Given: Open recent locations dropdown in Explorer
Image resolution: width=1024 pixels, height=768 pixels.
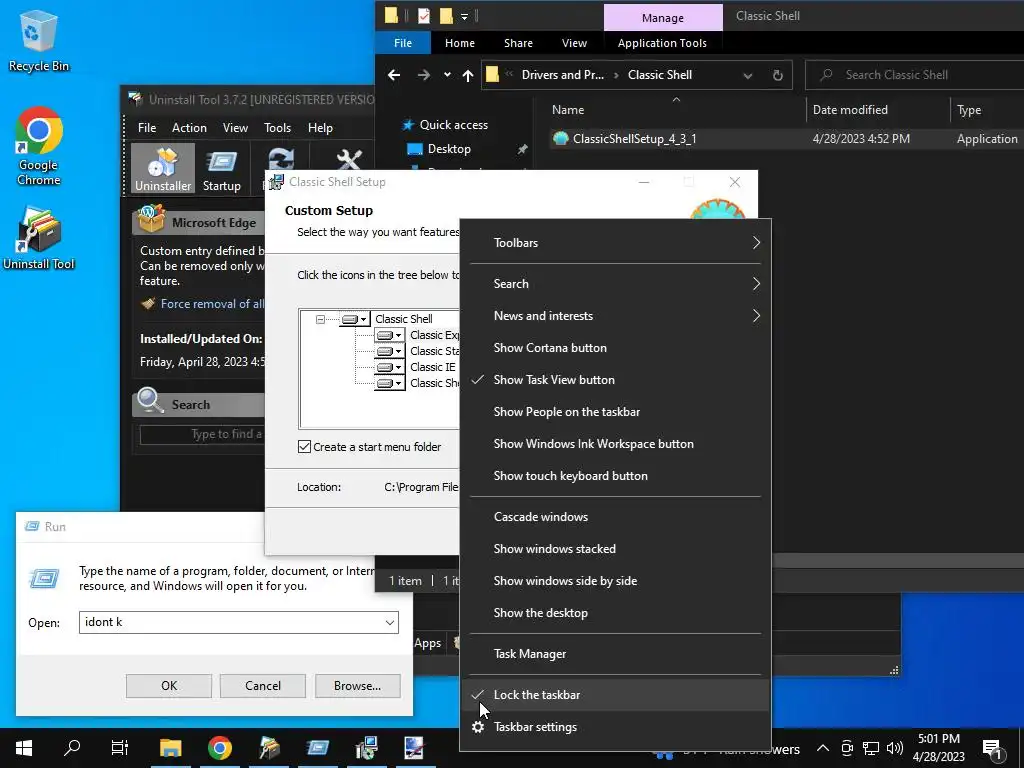Looking at the screenshot, I should tap(447, 75).
